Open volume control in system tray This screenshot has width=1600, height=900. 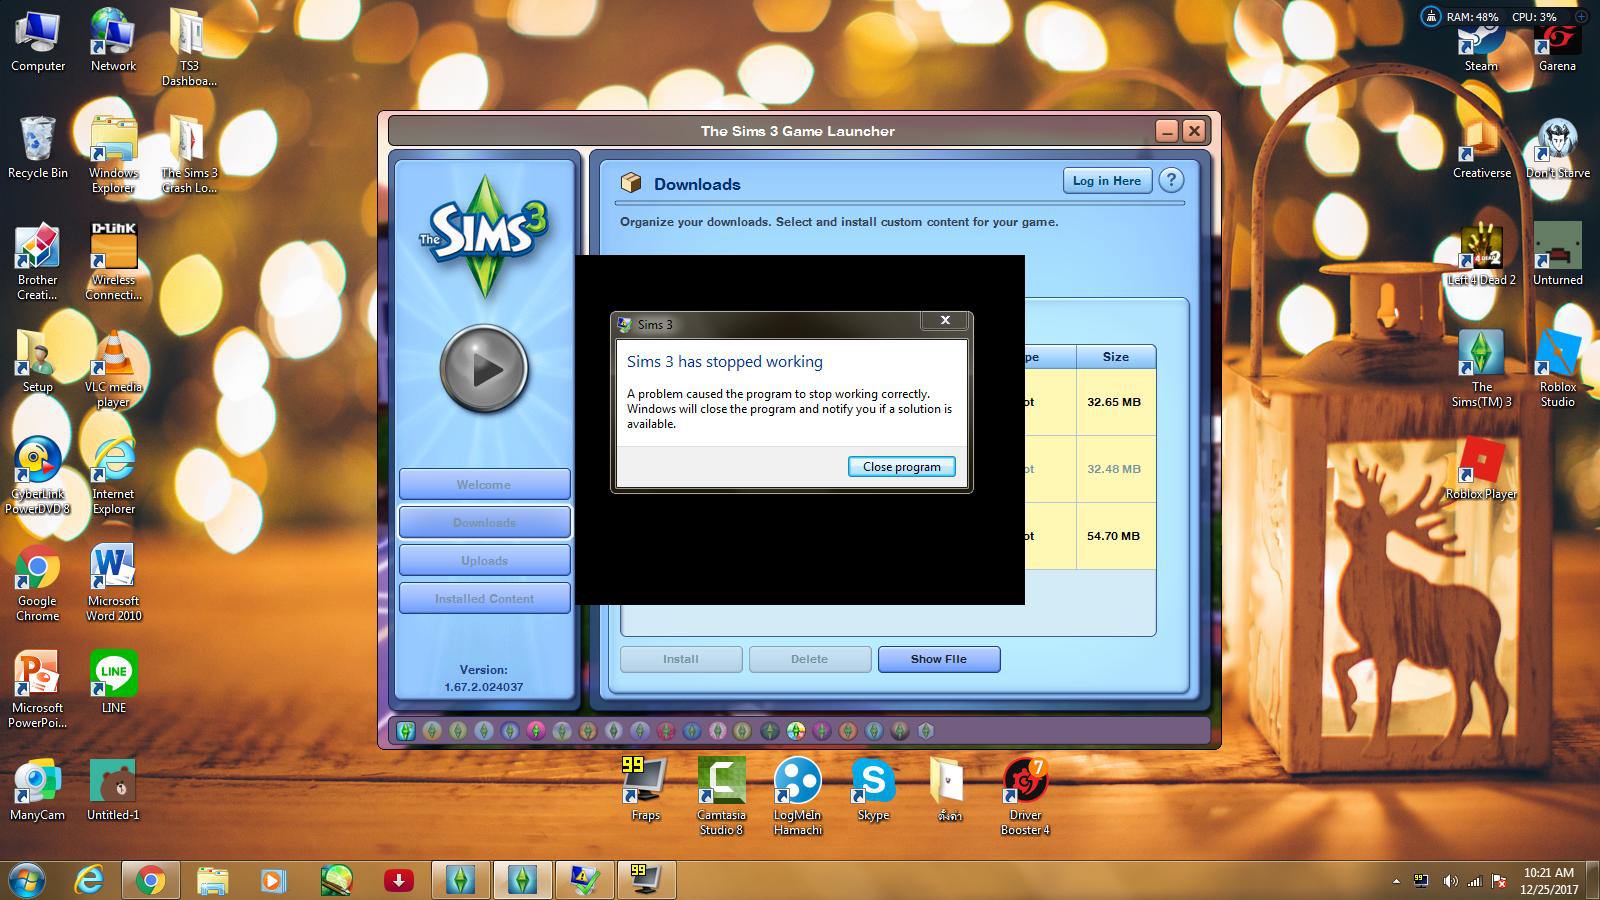click(1450, 881)
